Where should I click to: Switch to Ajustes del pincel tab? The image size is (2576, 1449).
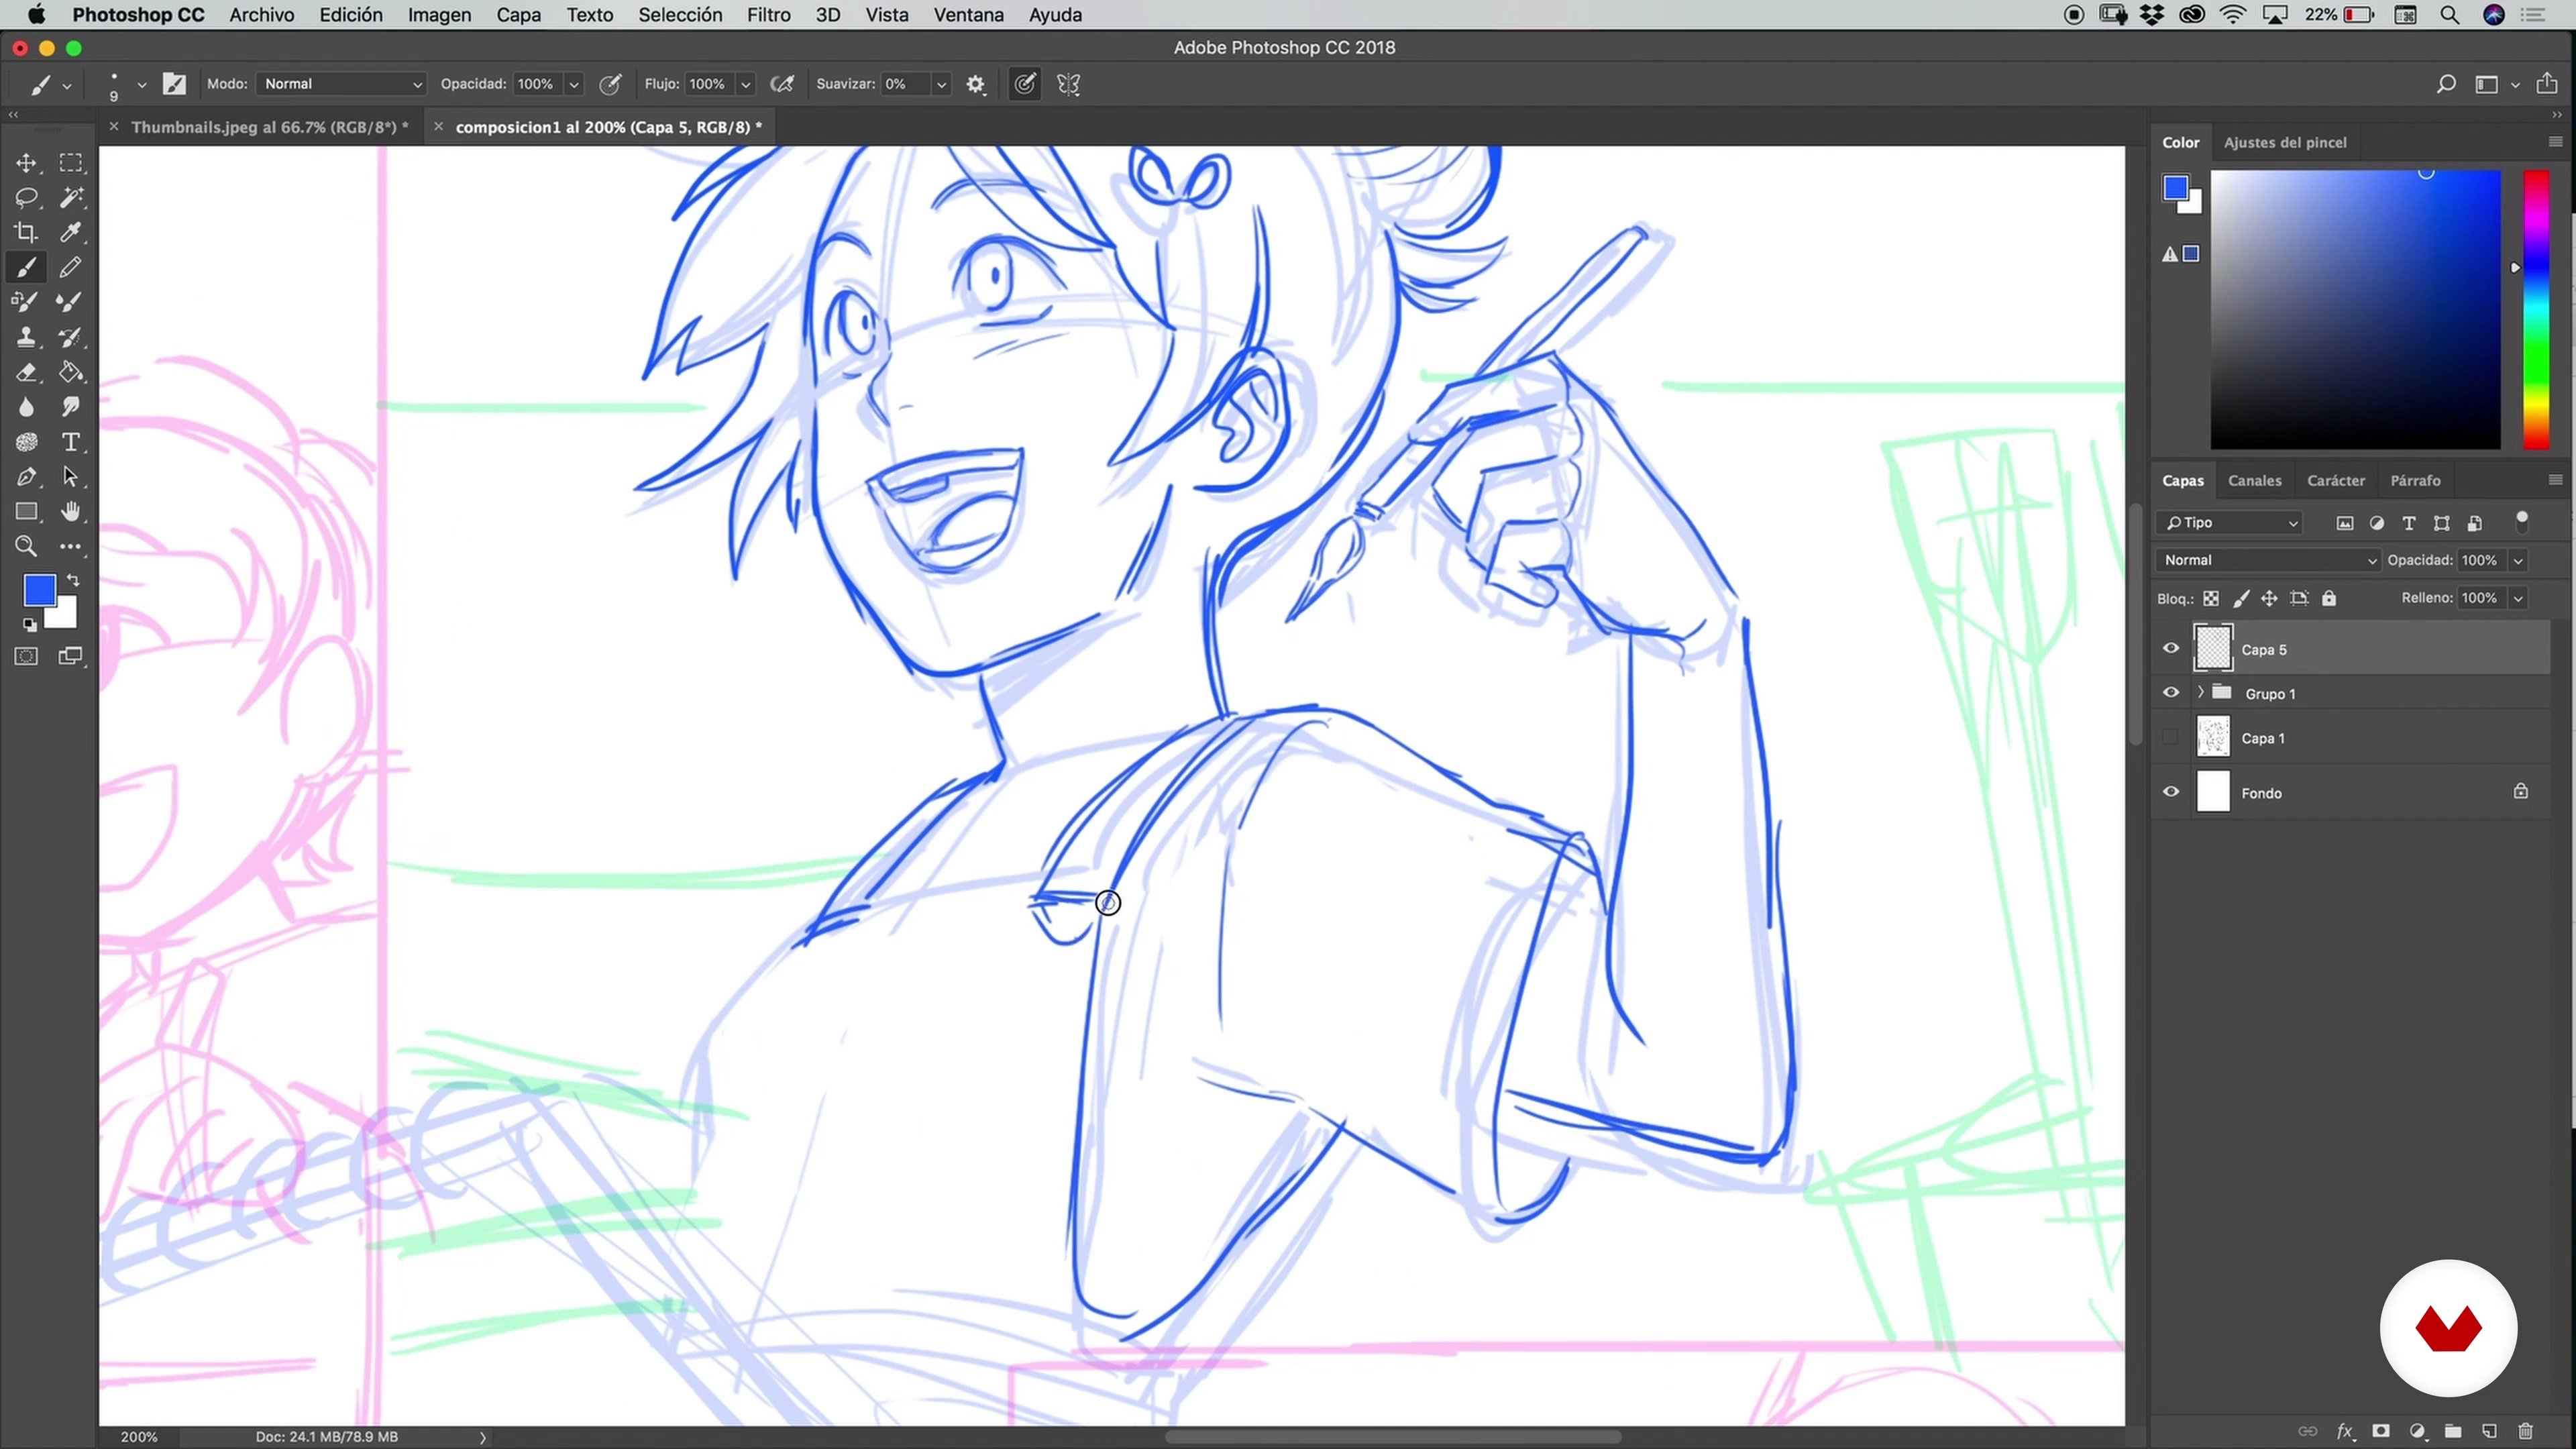2285,142
